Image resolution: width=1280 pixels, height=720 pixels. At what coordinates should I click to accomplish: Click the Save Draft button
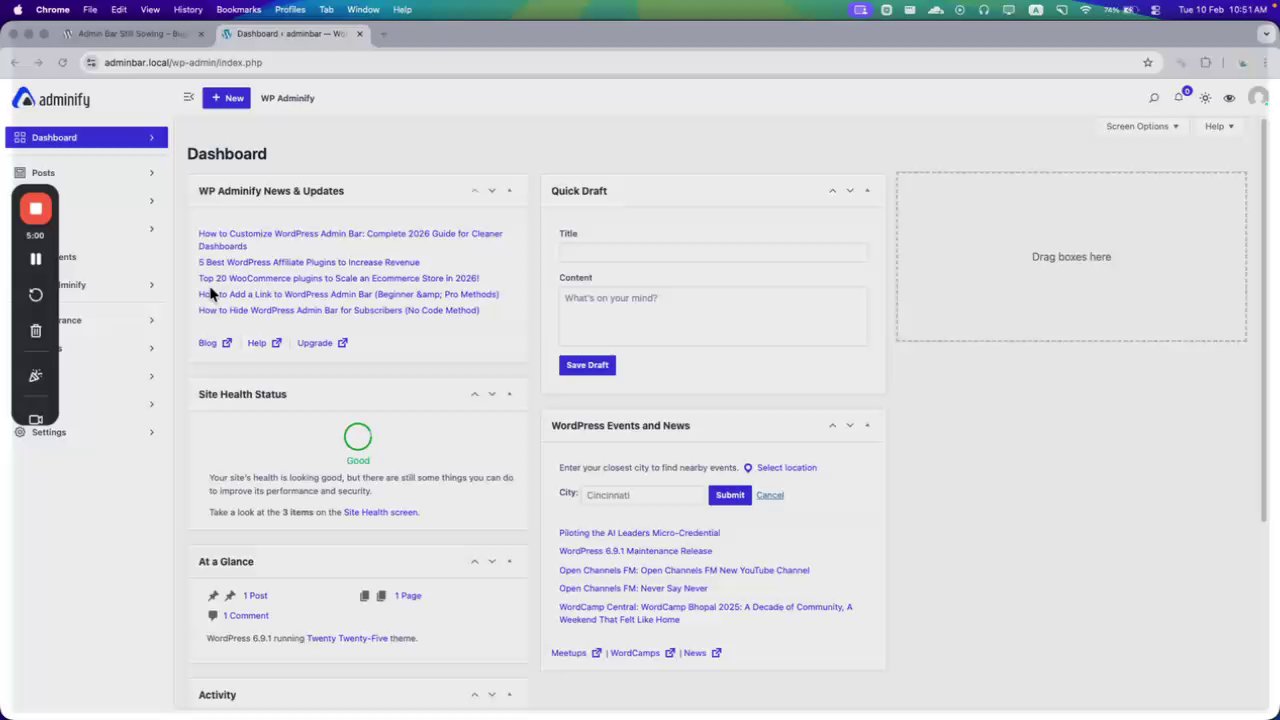(x=587, y=365)
